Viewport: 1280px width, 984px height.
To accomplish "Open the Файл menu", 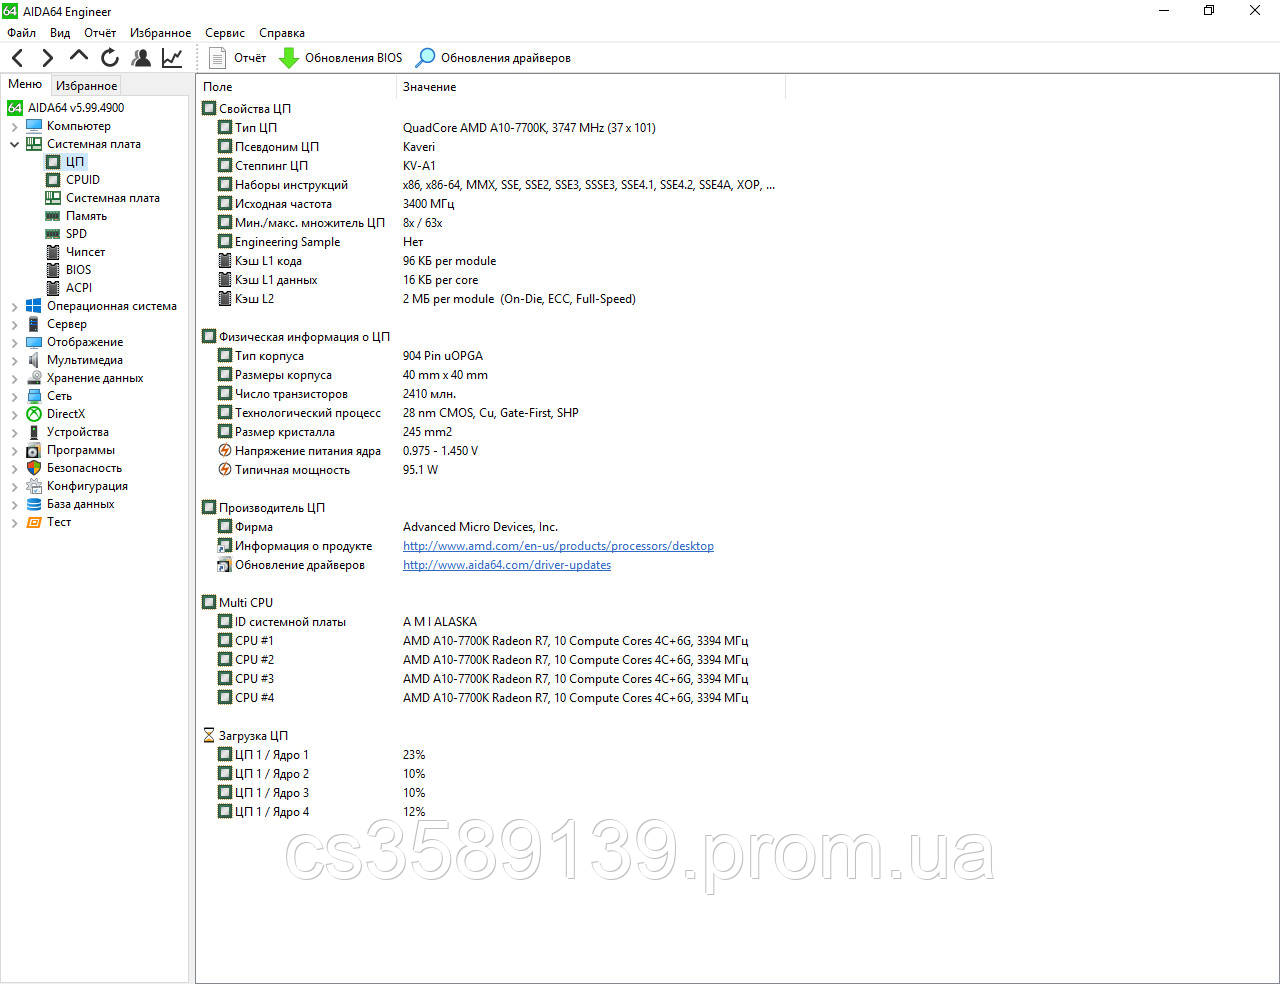I will point(21,33).
